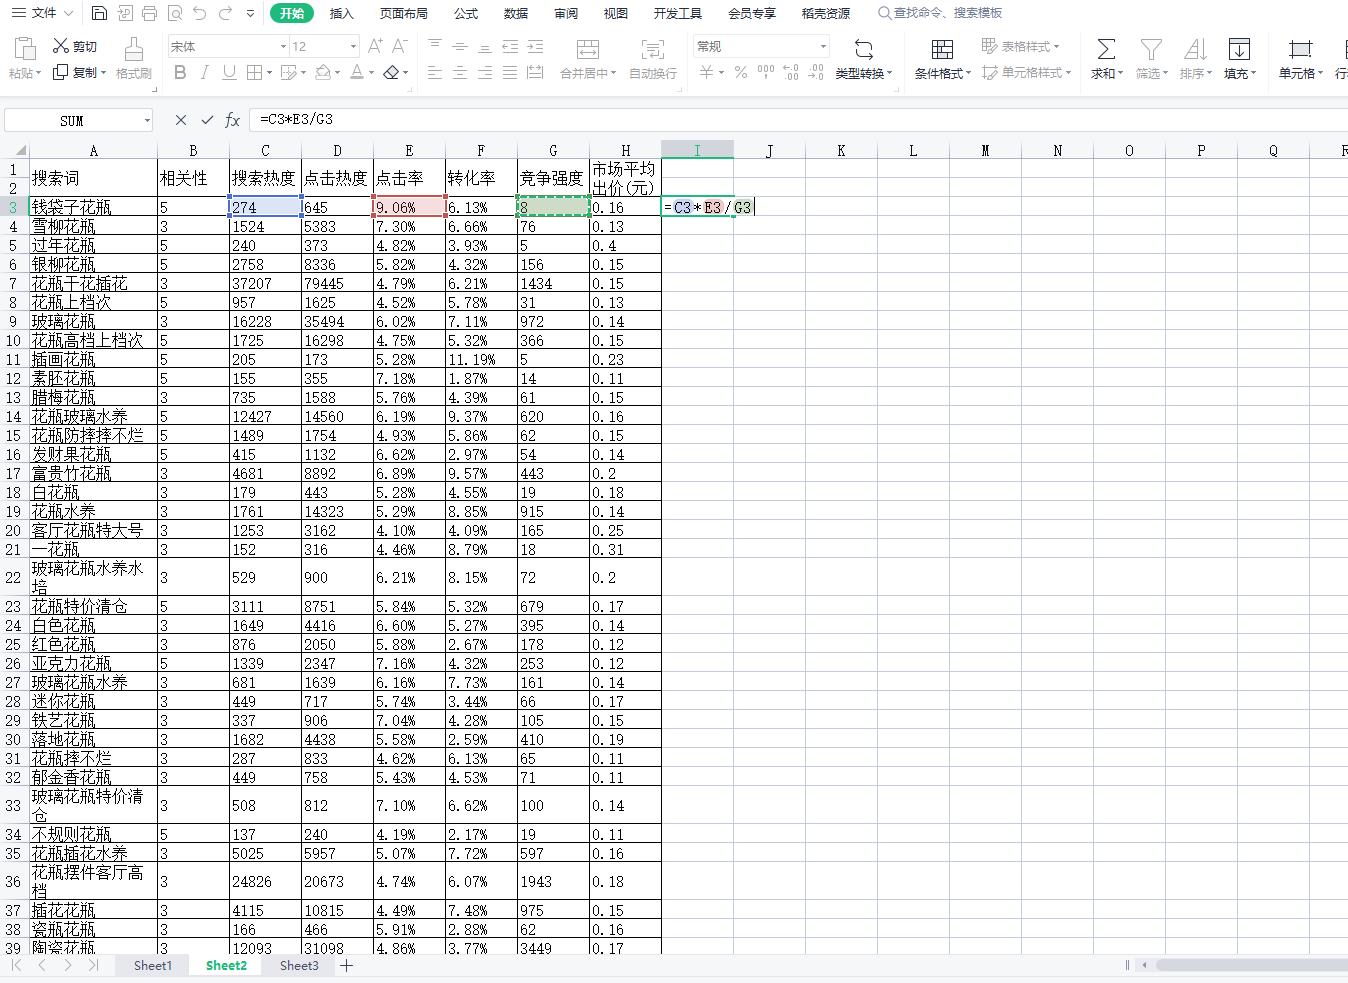
Task: Toggle underline formatting
Action: 229,73
